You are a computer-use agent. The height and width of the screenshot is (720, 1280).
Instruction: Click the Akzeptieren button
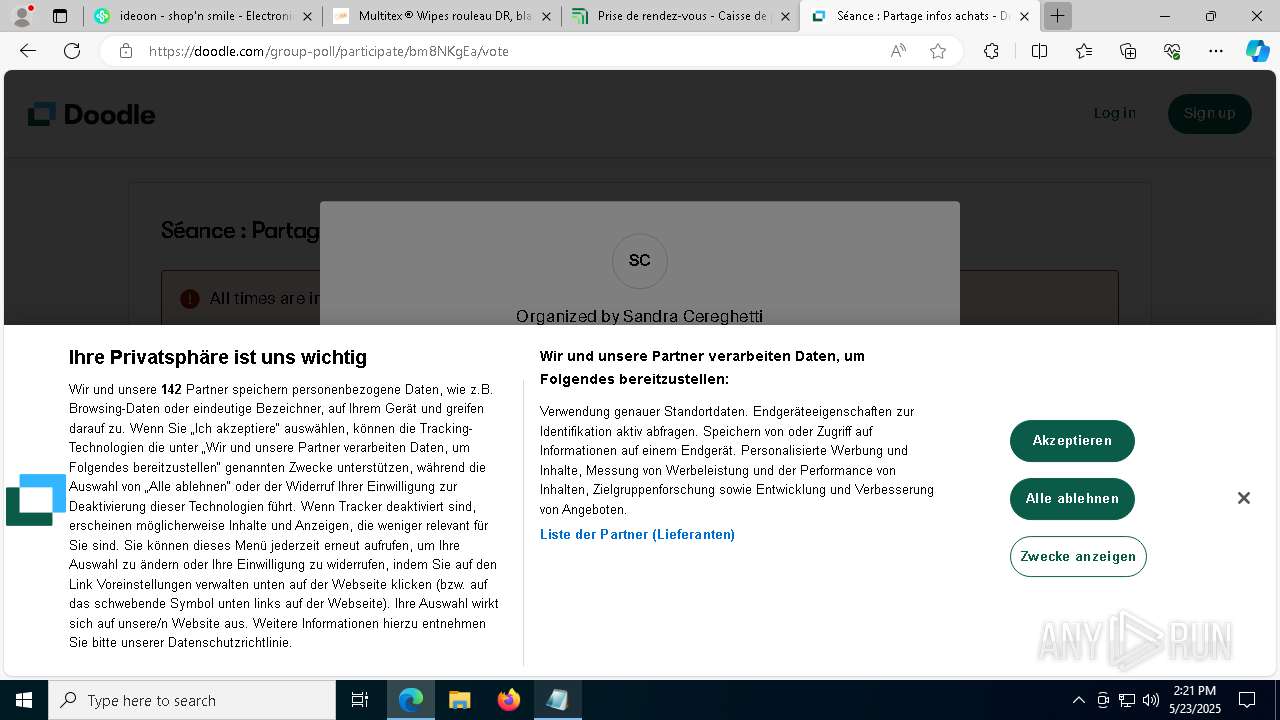click(1072, 441)
